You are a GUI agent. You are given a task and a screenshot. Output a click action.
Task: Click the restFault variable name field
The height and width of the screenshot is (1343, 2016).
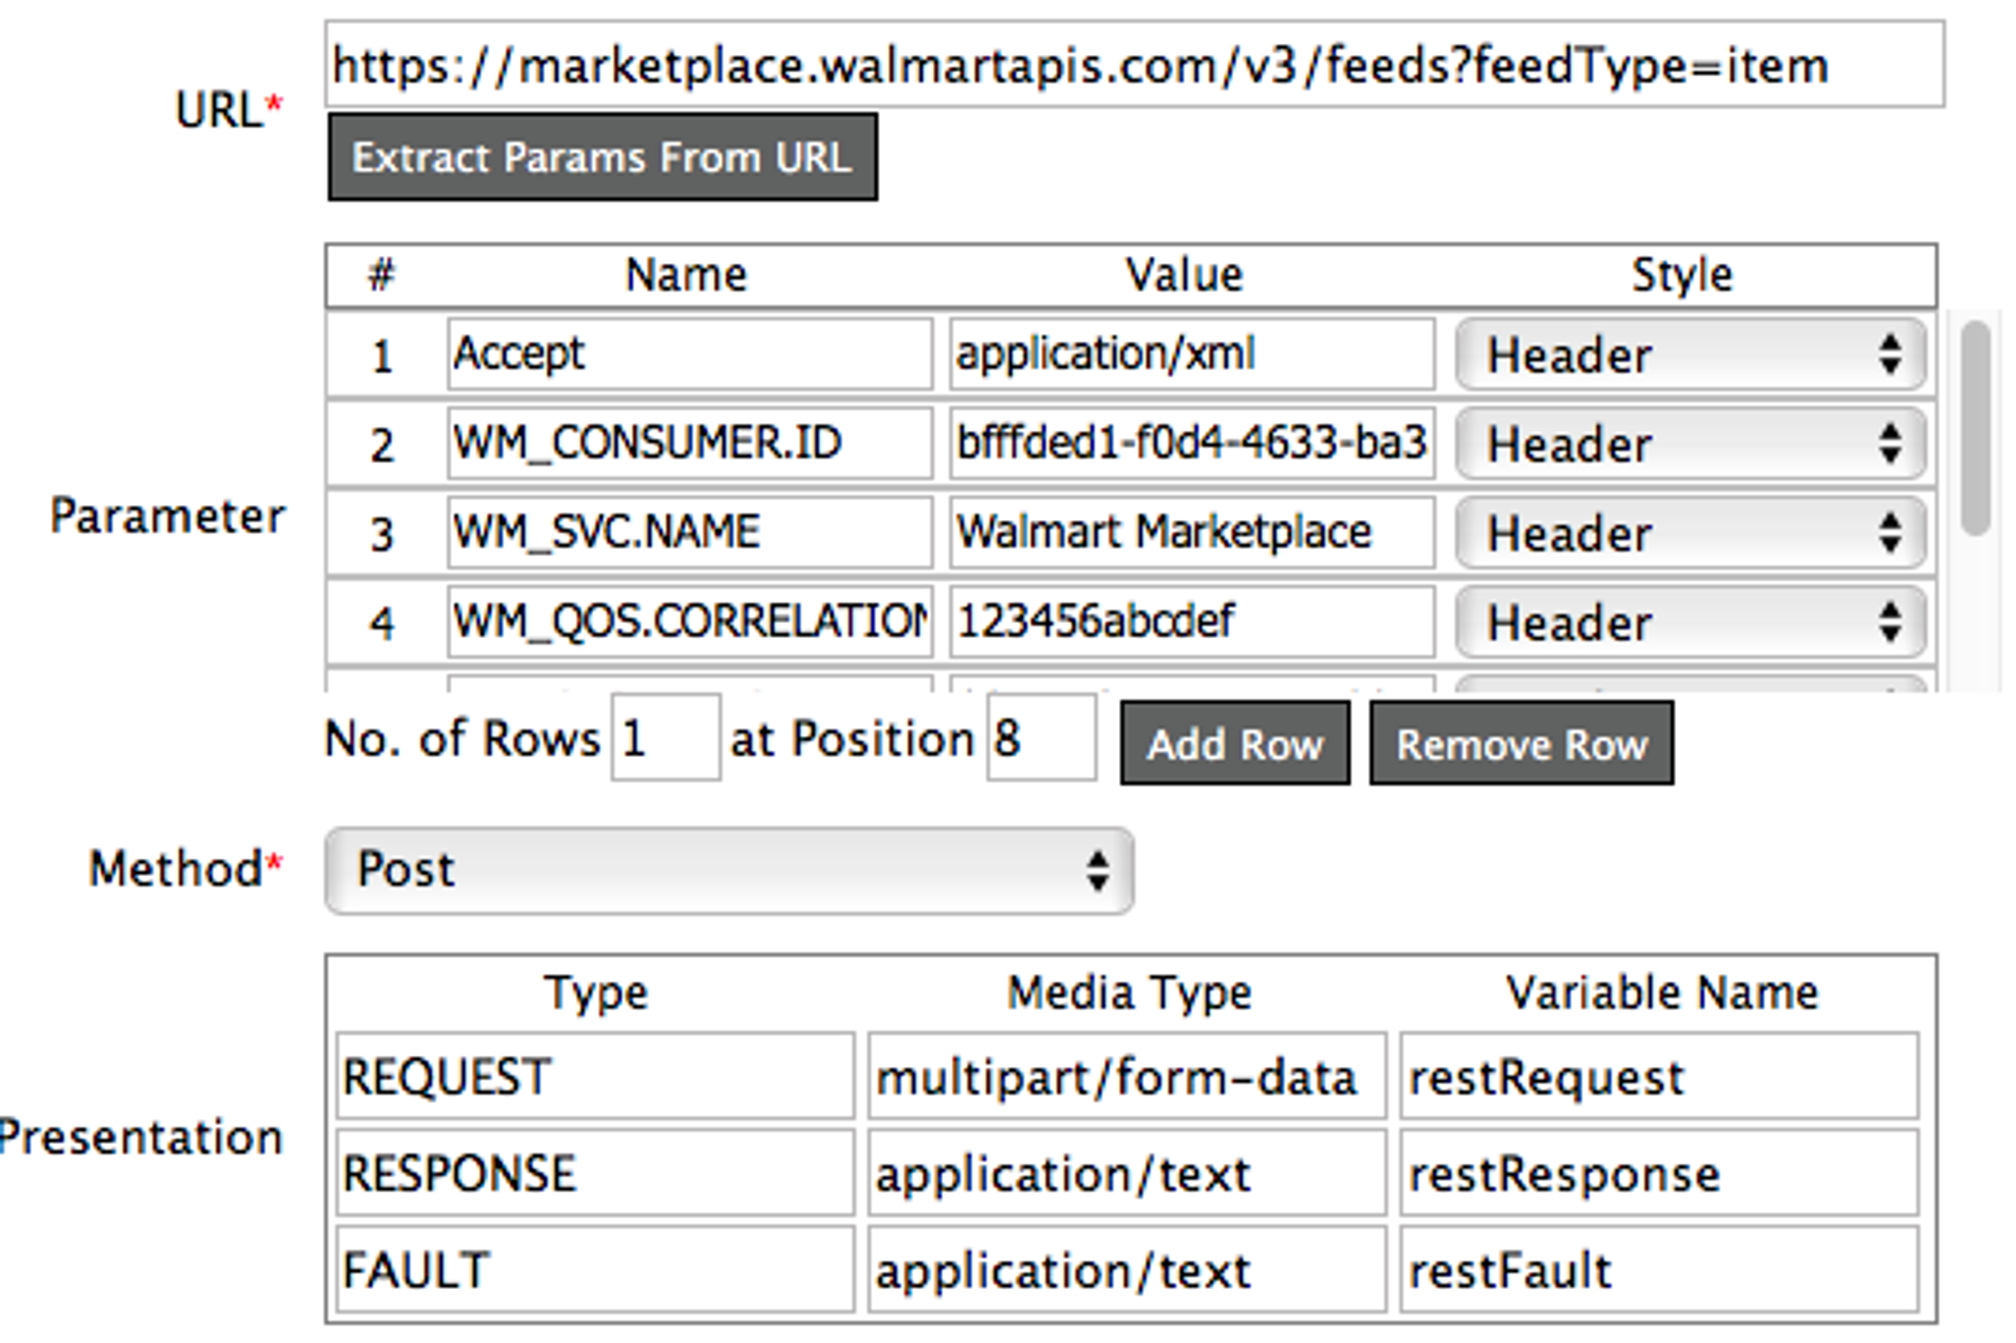point(1658,1271)
